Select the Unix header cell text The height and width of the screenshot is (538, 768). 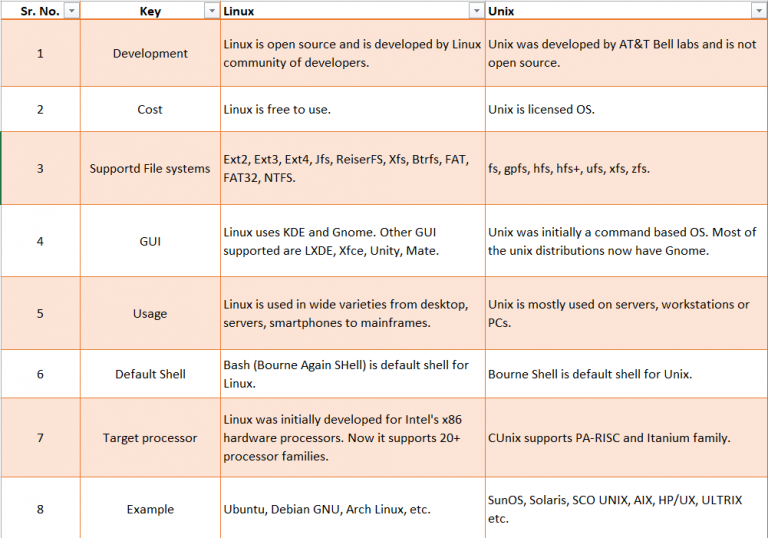click(x=501, y=10)
